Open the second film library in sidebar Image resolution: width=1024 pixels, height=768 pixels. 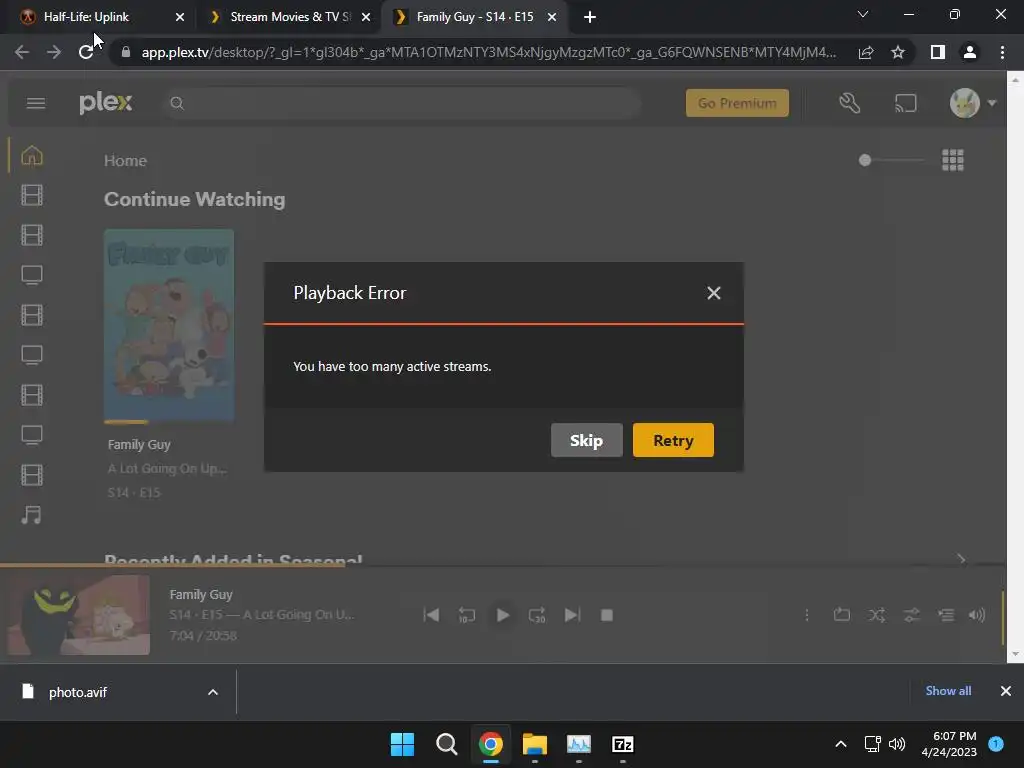(31, 235)
